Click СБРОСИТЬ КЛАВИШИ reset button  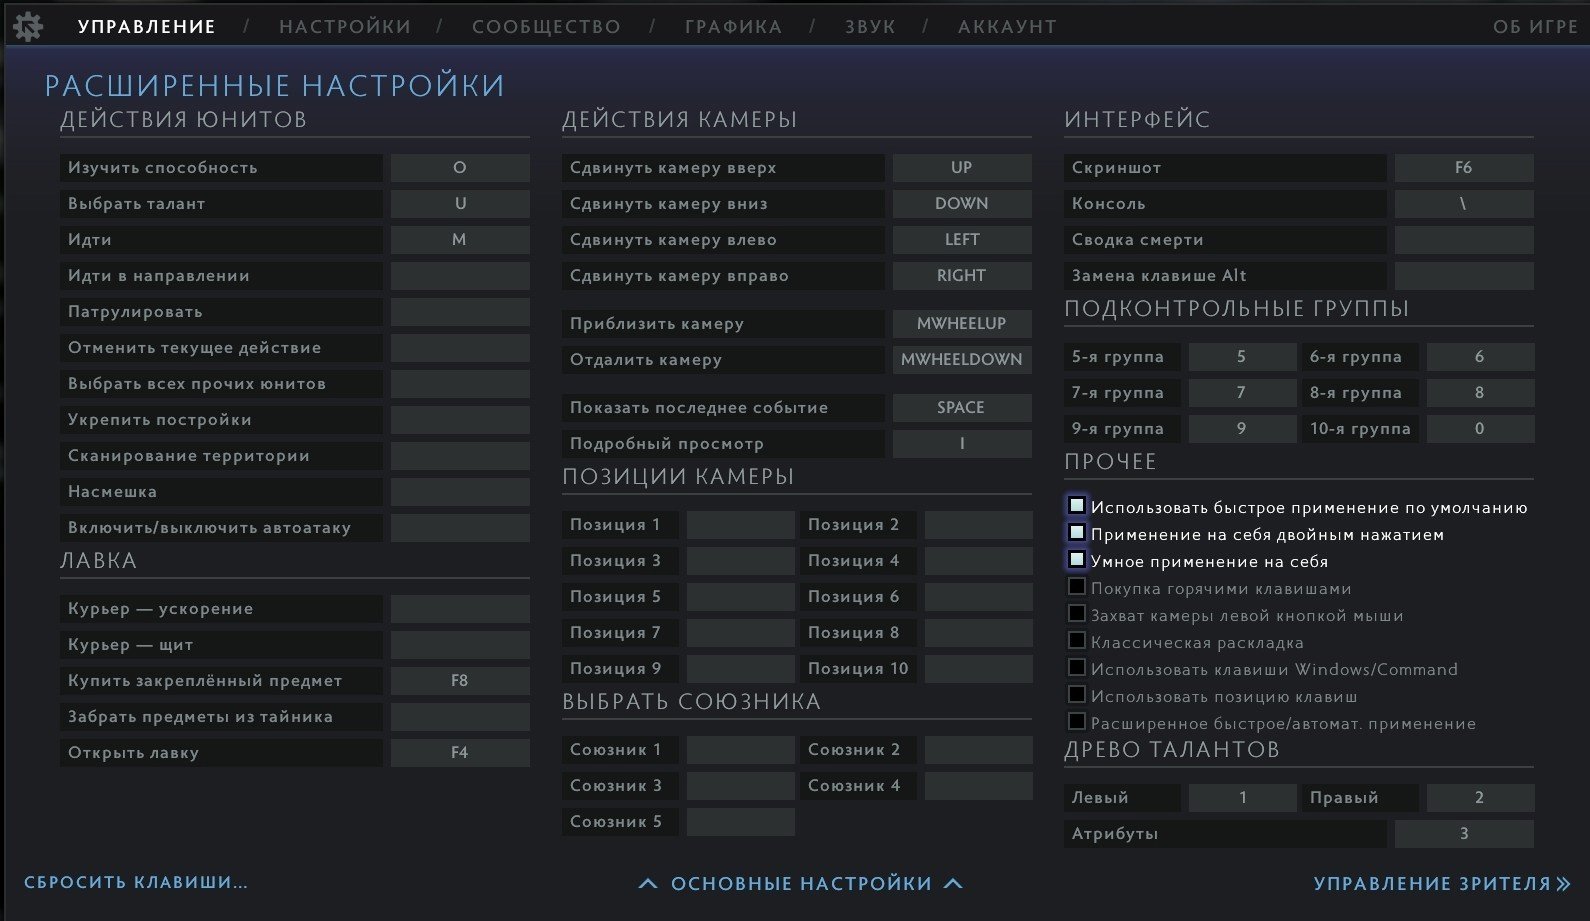point(136,882)
